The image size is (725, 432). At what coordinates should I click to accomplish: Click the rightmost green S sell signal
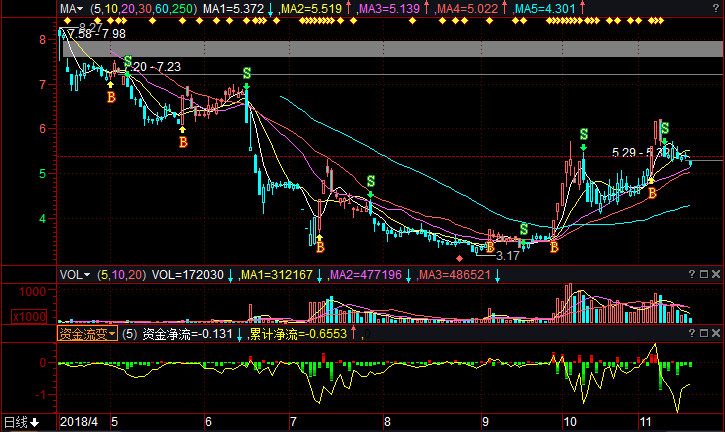coord(663,128)
